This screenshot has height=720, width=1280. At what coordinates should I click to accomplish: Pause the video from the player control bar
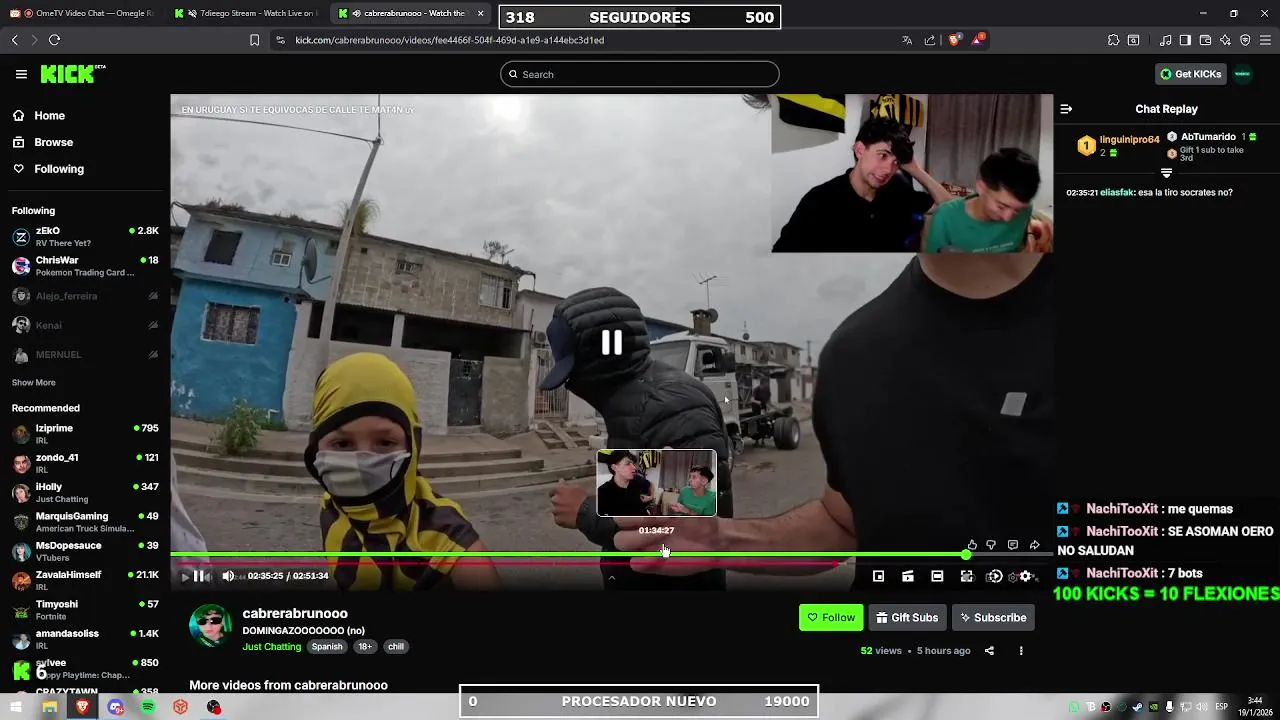coord(199,576)
